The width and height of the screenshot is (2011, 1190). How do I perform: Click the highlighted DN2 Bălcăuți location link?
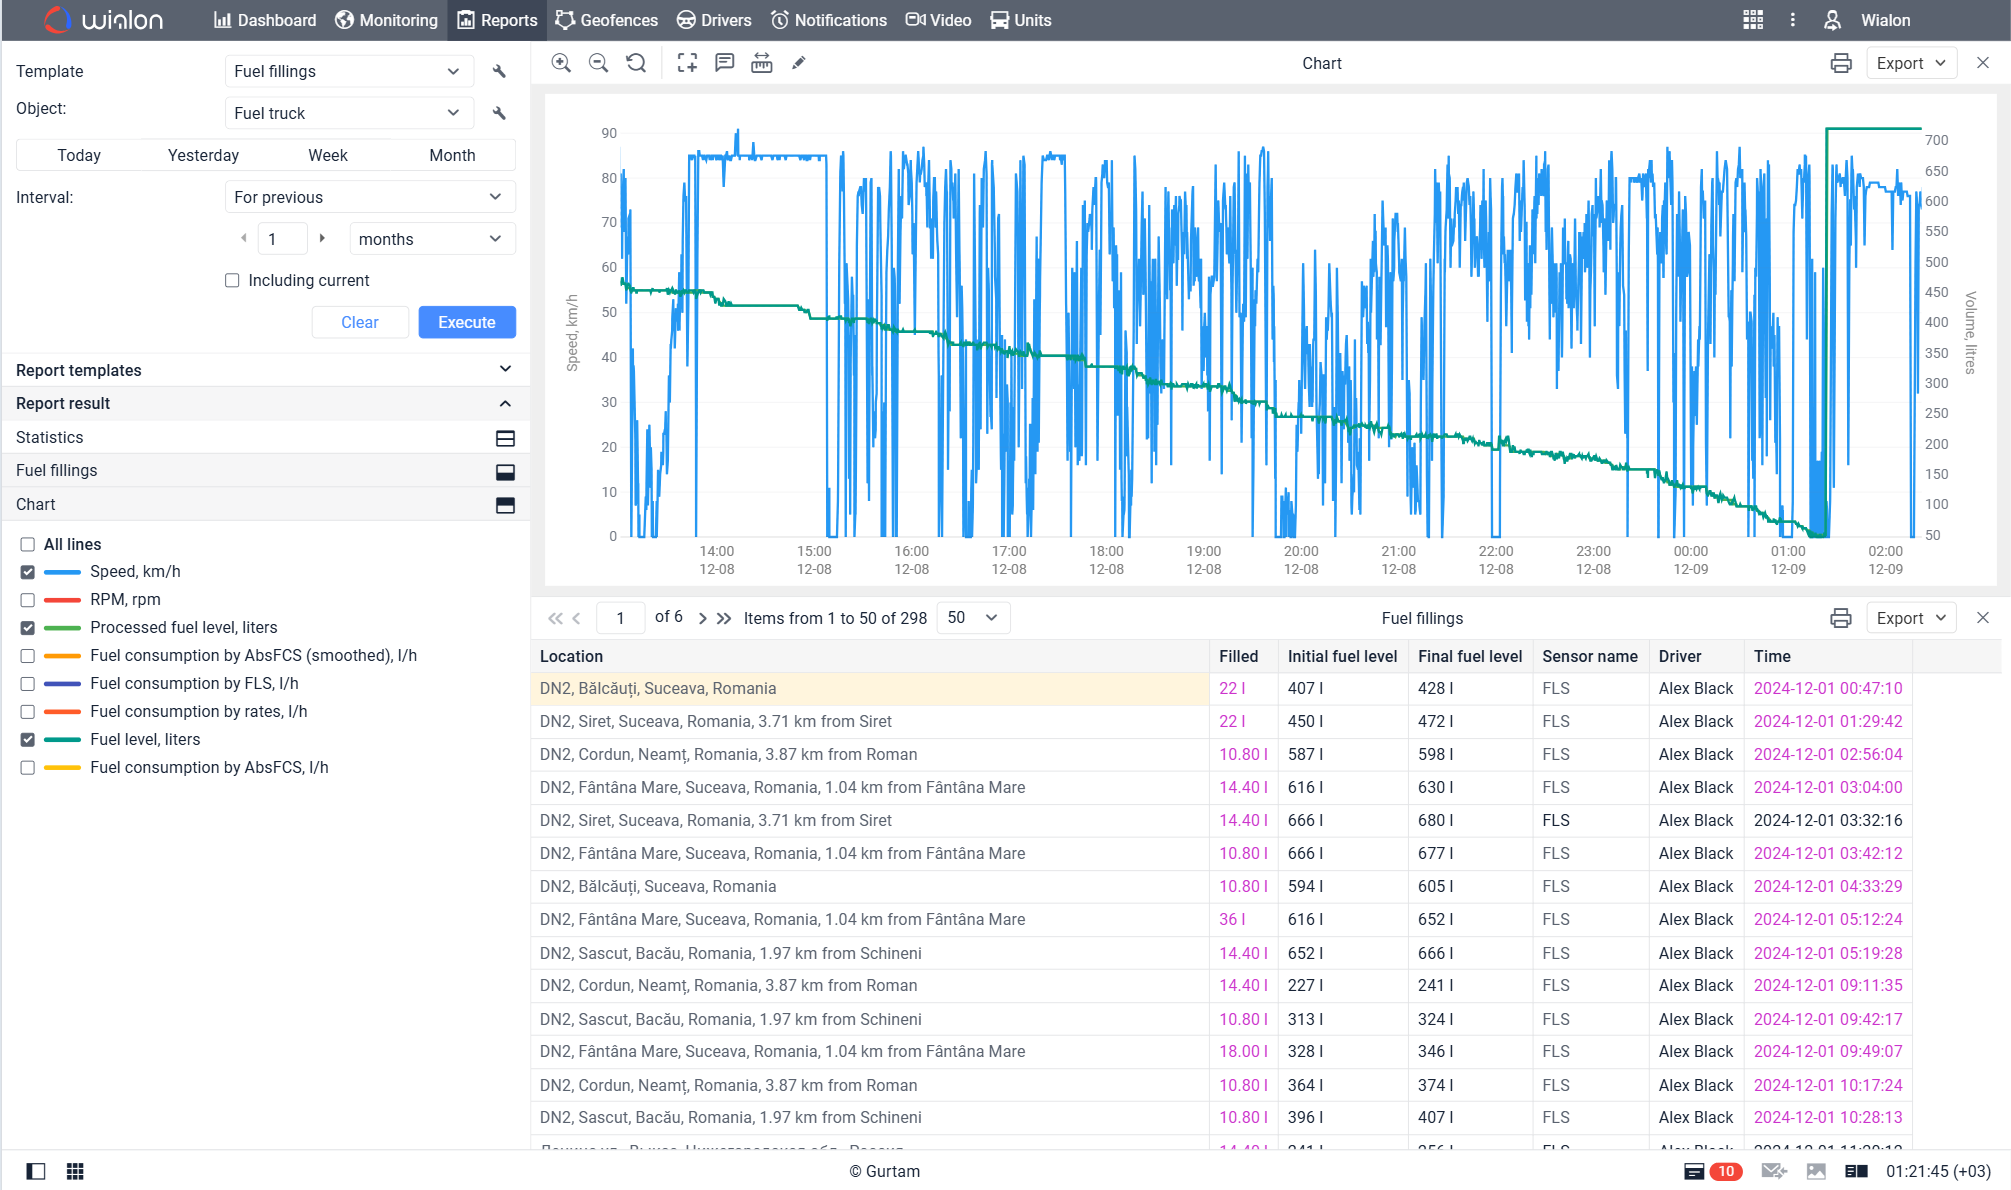(657, 688)
